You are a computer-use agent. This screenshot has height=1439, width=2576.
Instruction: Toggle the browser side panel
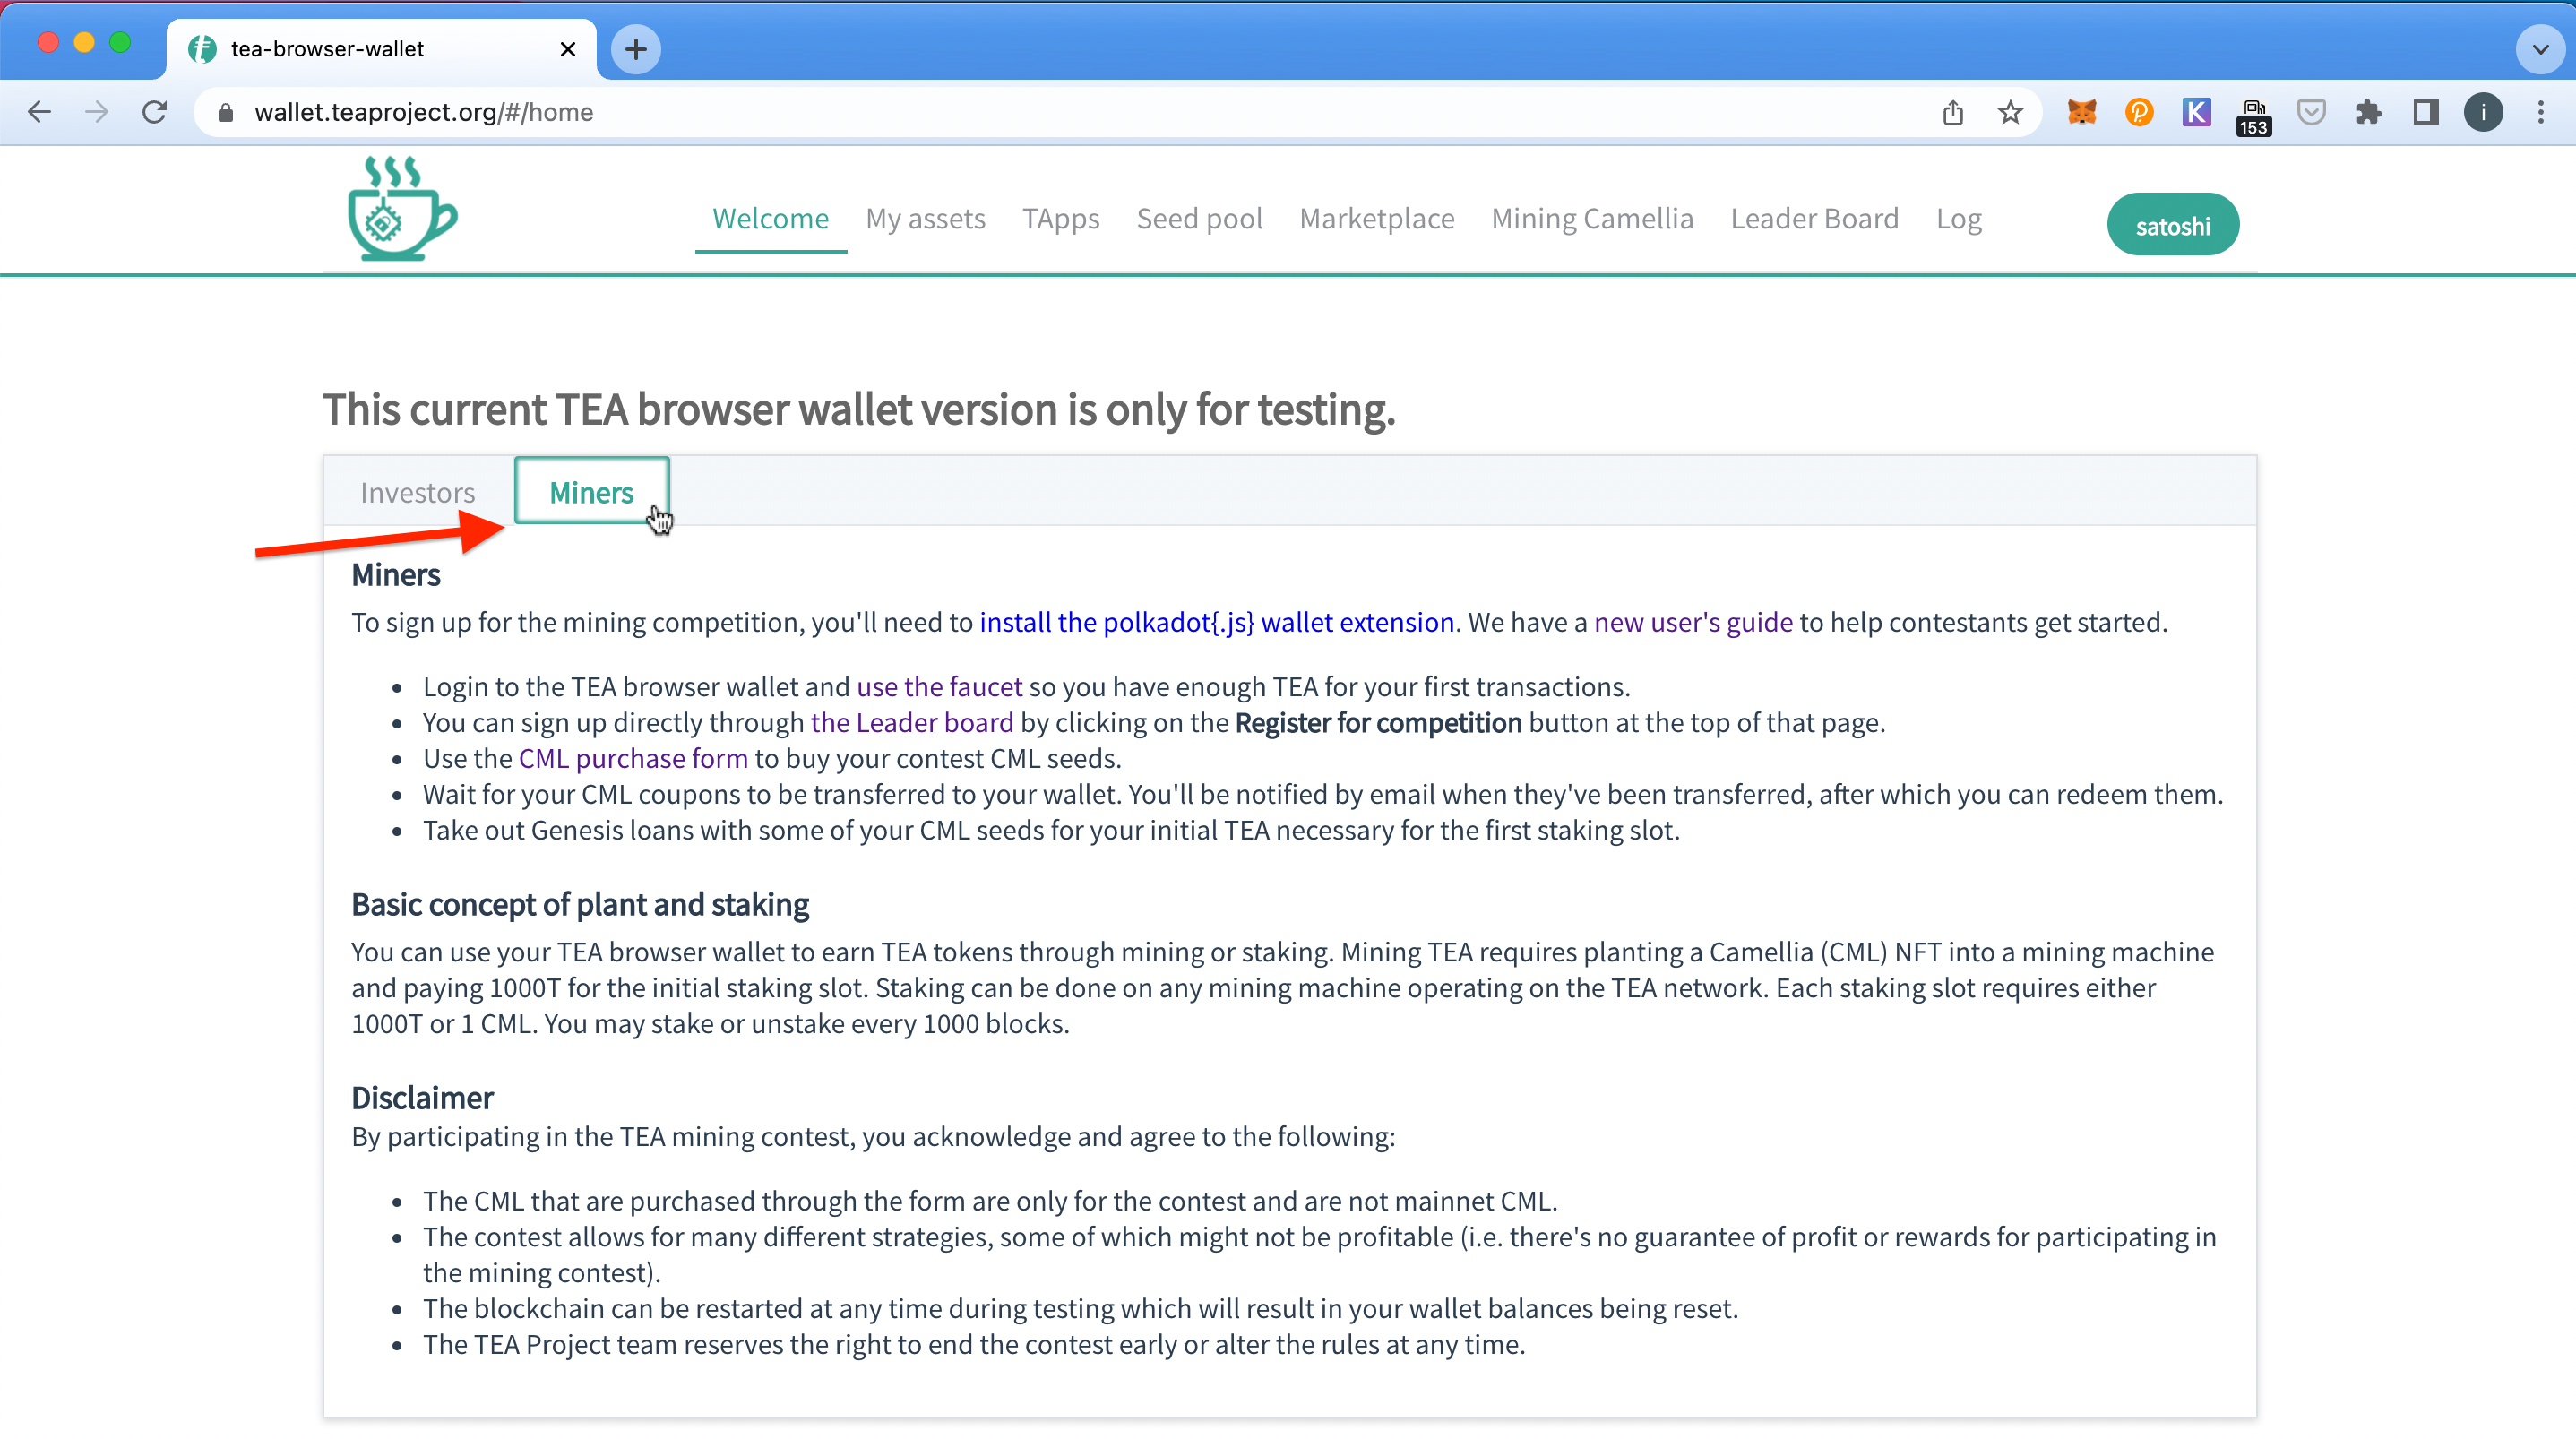coord(2426,112)
